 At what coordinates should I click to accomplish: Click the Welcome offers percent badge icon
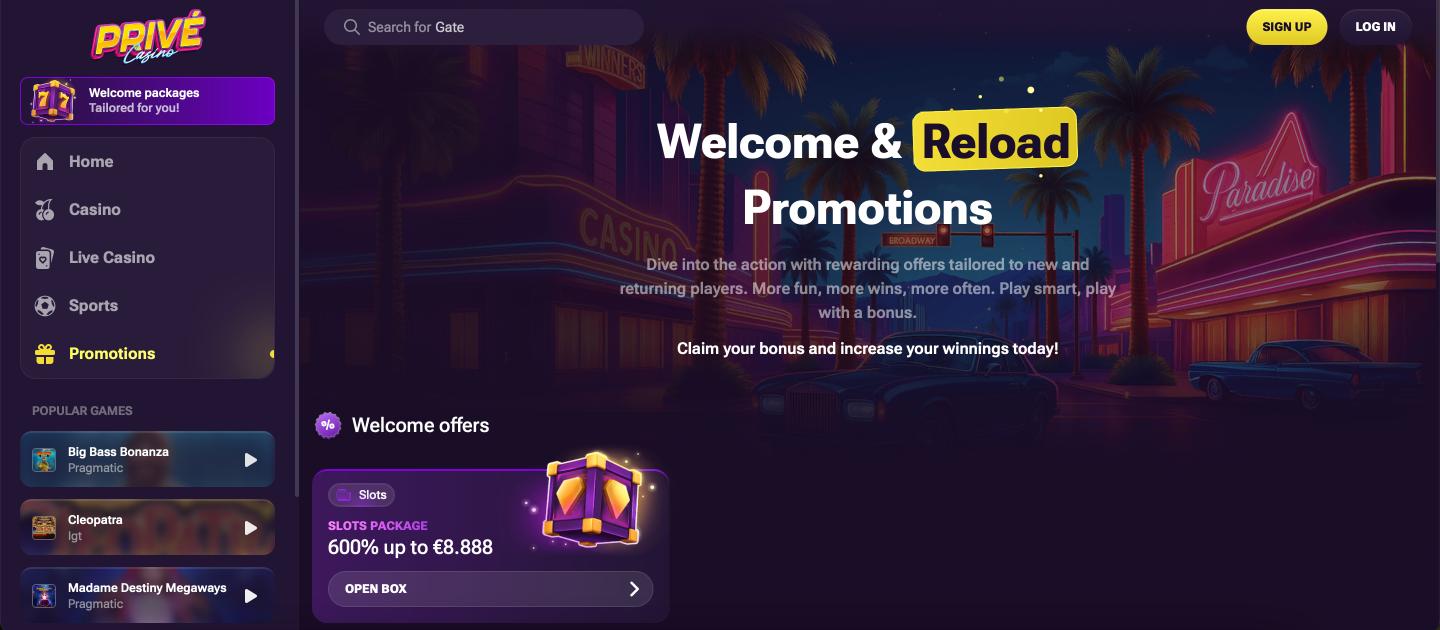(328, 425)
